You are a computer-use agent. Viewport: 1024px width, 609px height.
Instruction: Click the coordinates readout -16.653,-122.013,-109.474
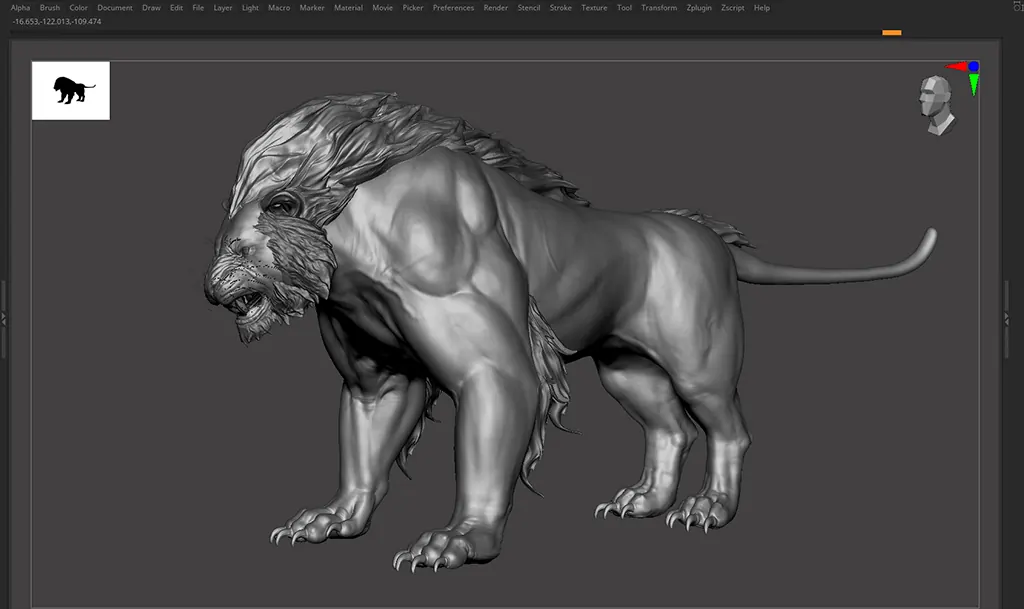click(x=57, y=22)
